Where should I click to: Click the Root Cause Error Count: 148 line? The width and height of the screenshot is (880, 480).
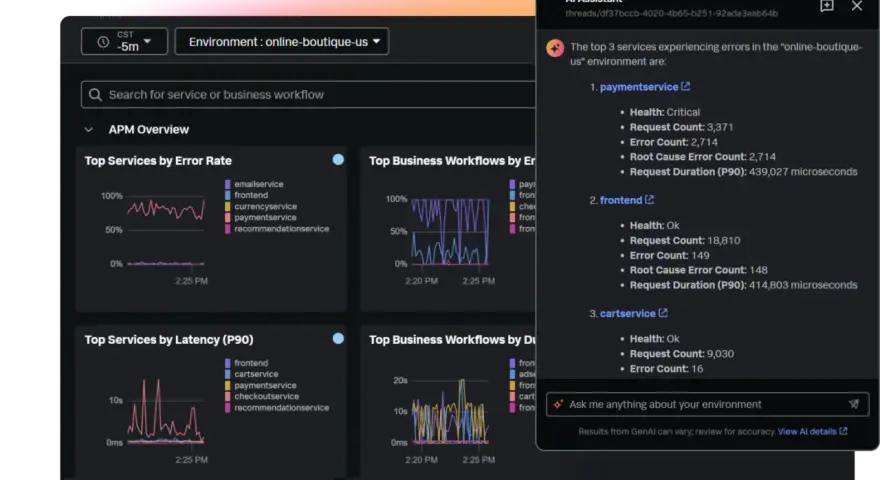click(x=699, y=271)
